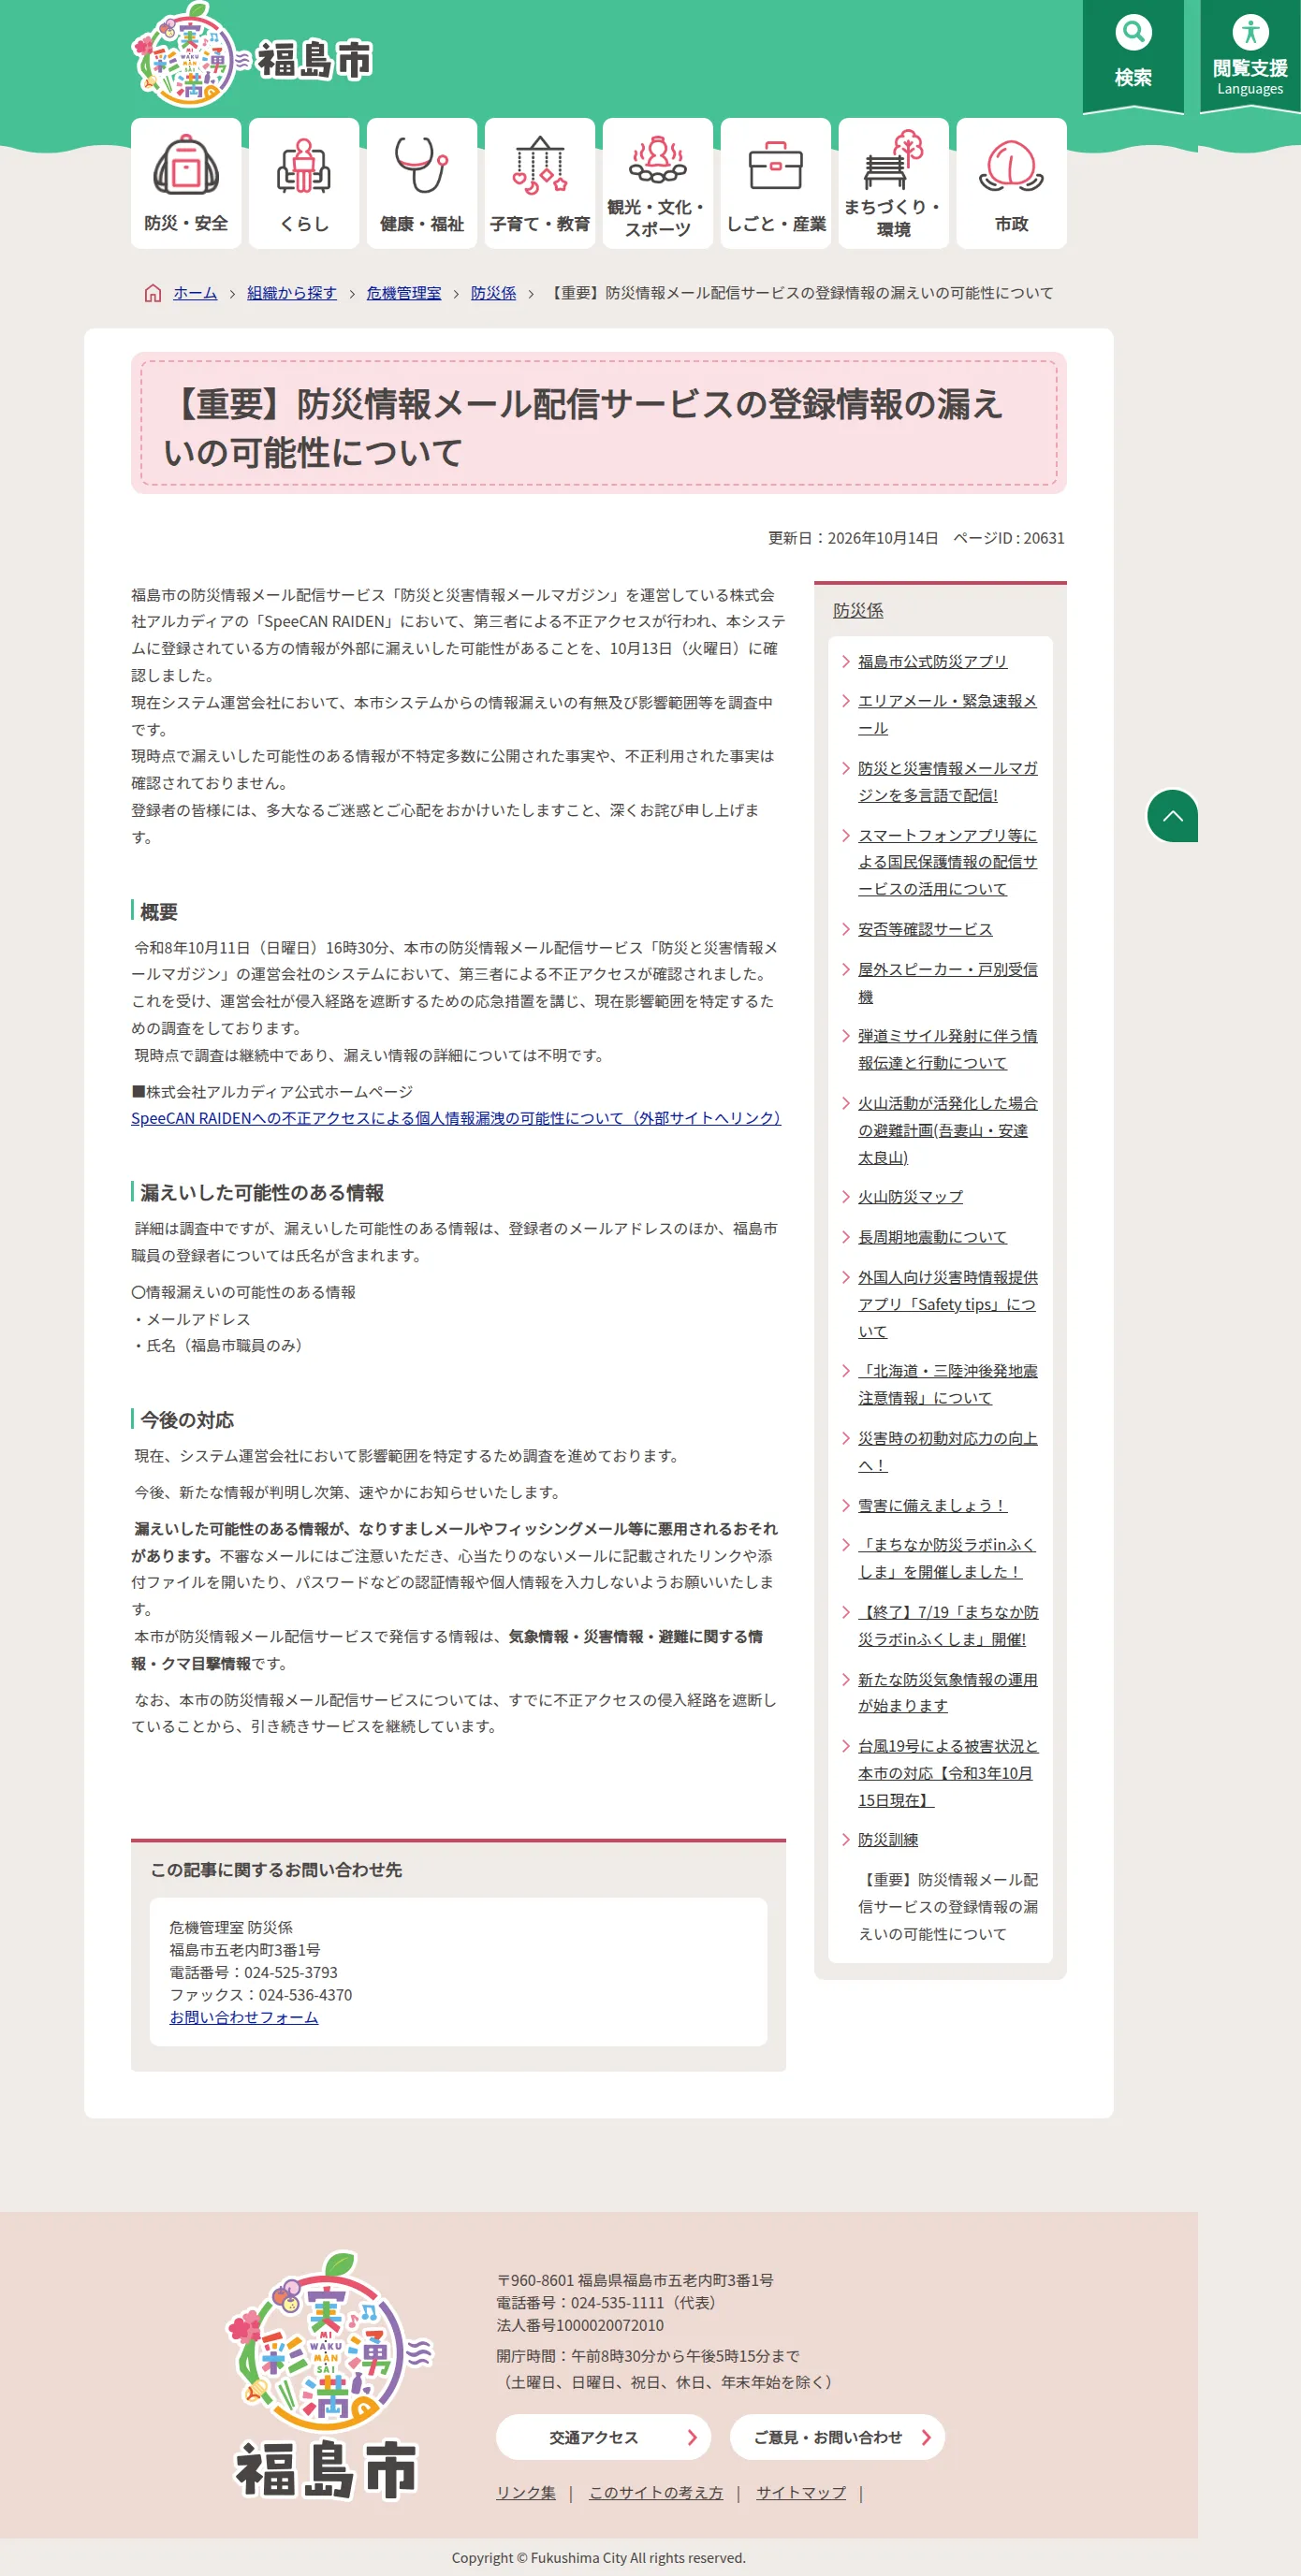The image size is (1301, 2576).
Task: Open the くらし category icon
Action: pyautogui.click(x=304, y=183)
